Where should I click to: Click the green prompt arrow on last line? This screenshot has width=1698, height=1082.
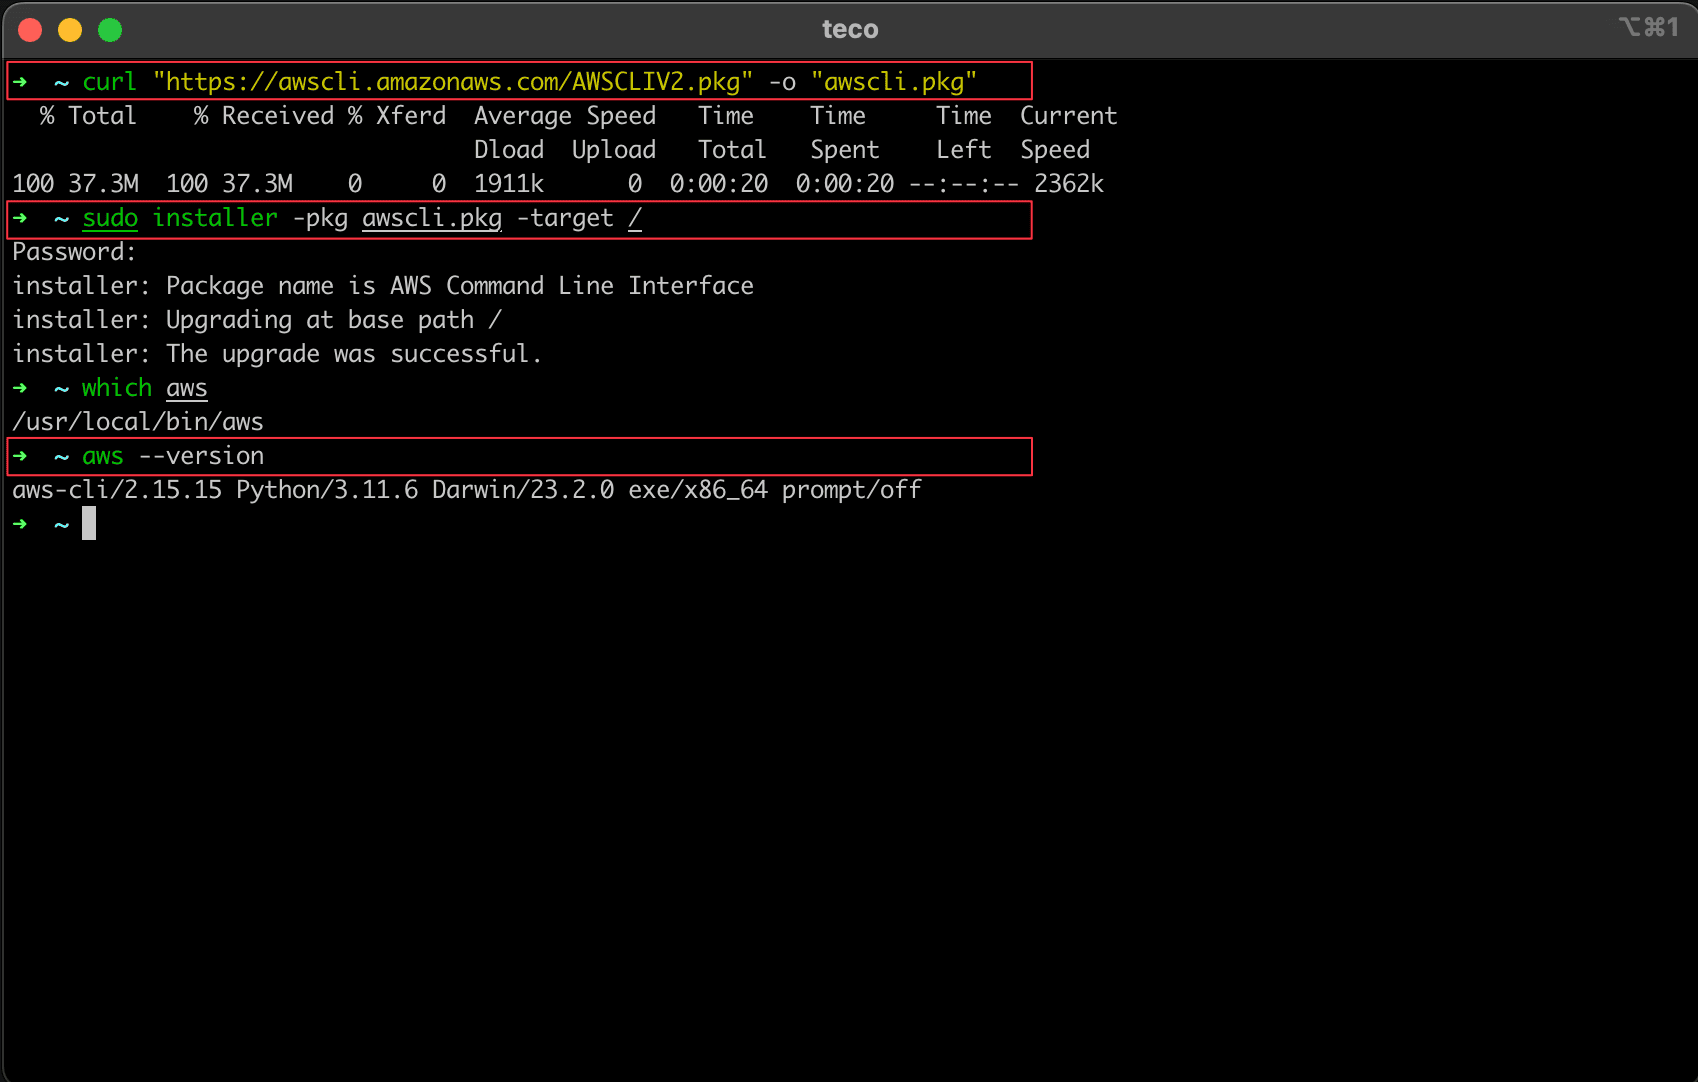pyautogui.click(x=20, y=524)
